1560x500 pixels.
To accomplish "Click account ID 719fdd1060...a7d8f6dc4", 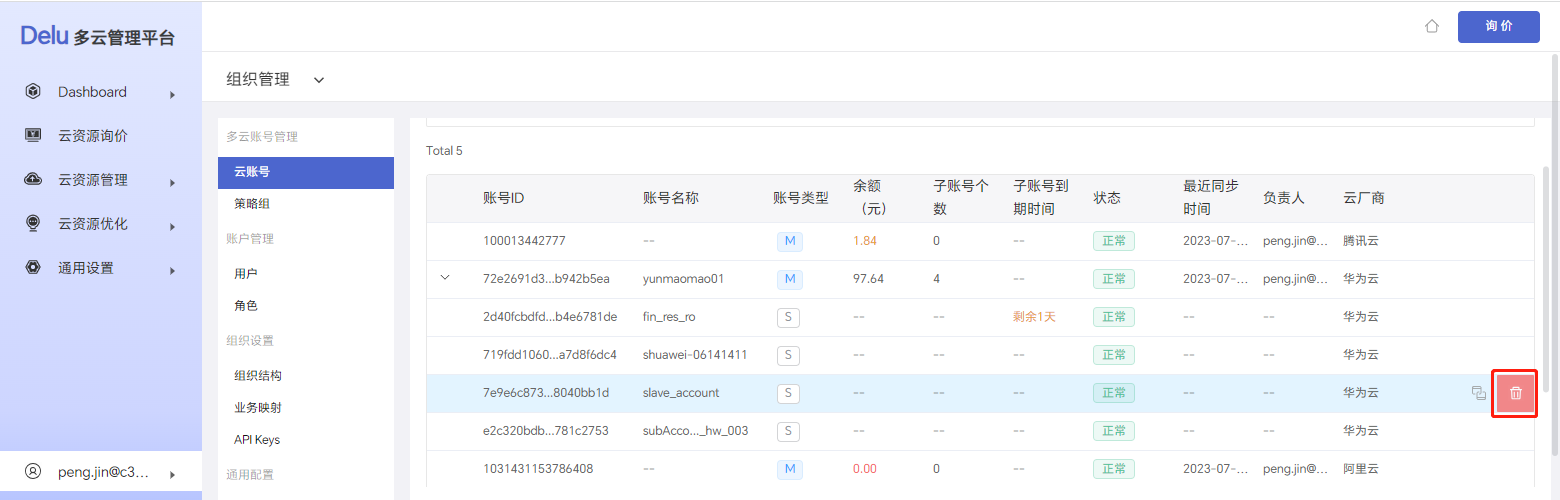I will coord(550,355).
